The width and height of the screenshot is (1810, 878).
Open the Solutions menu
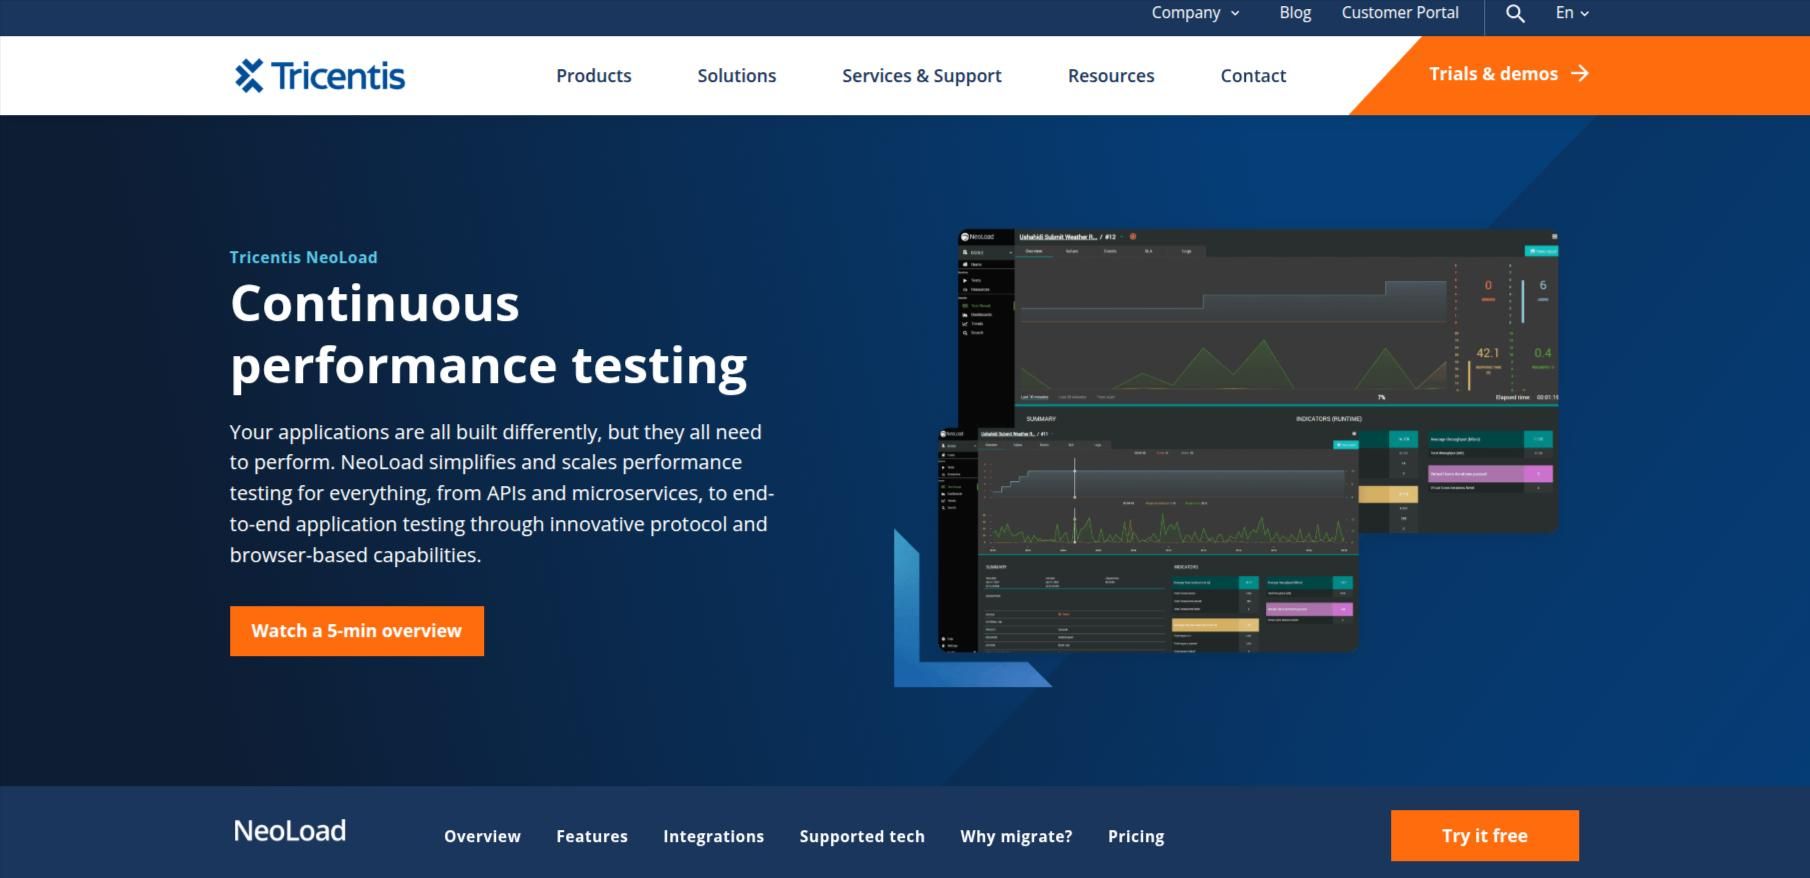tap(737, 76)
